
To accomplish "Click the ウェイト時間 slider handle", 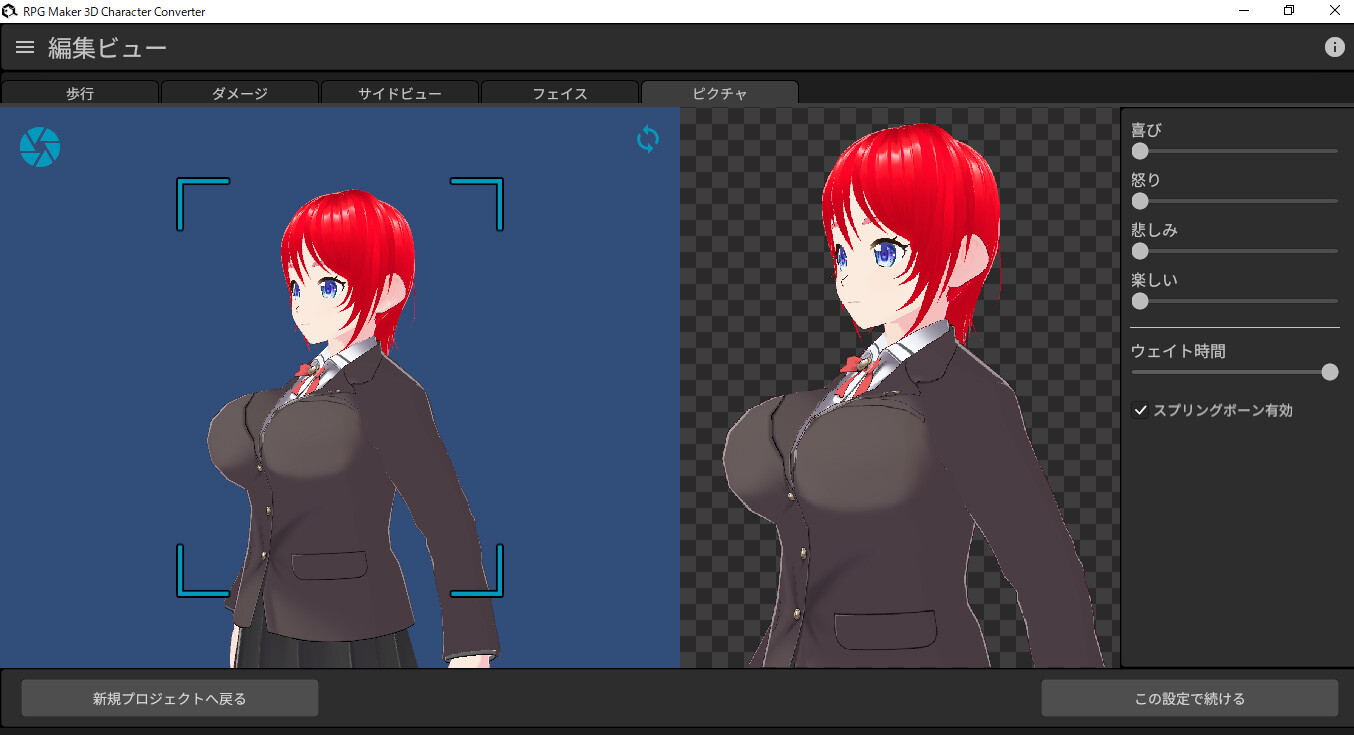I will (1330, 371).
